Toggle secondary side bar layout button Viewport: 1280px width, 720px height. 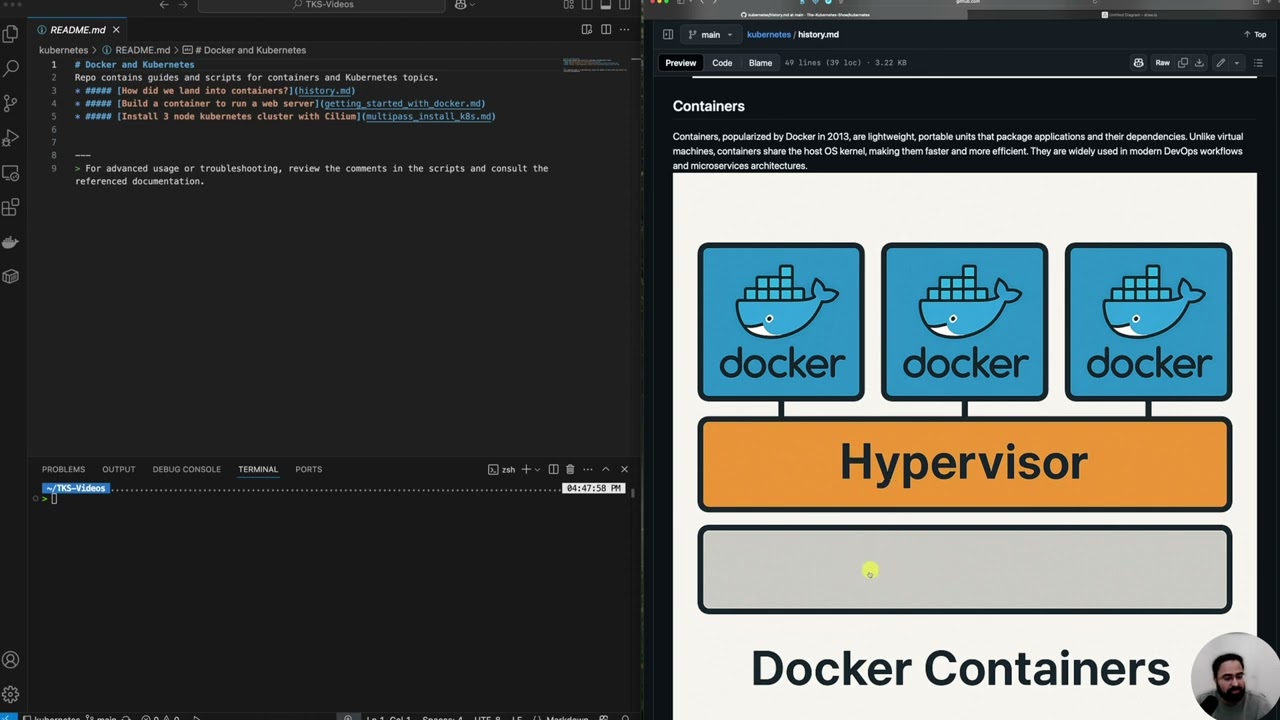coord(625,5)
